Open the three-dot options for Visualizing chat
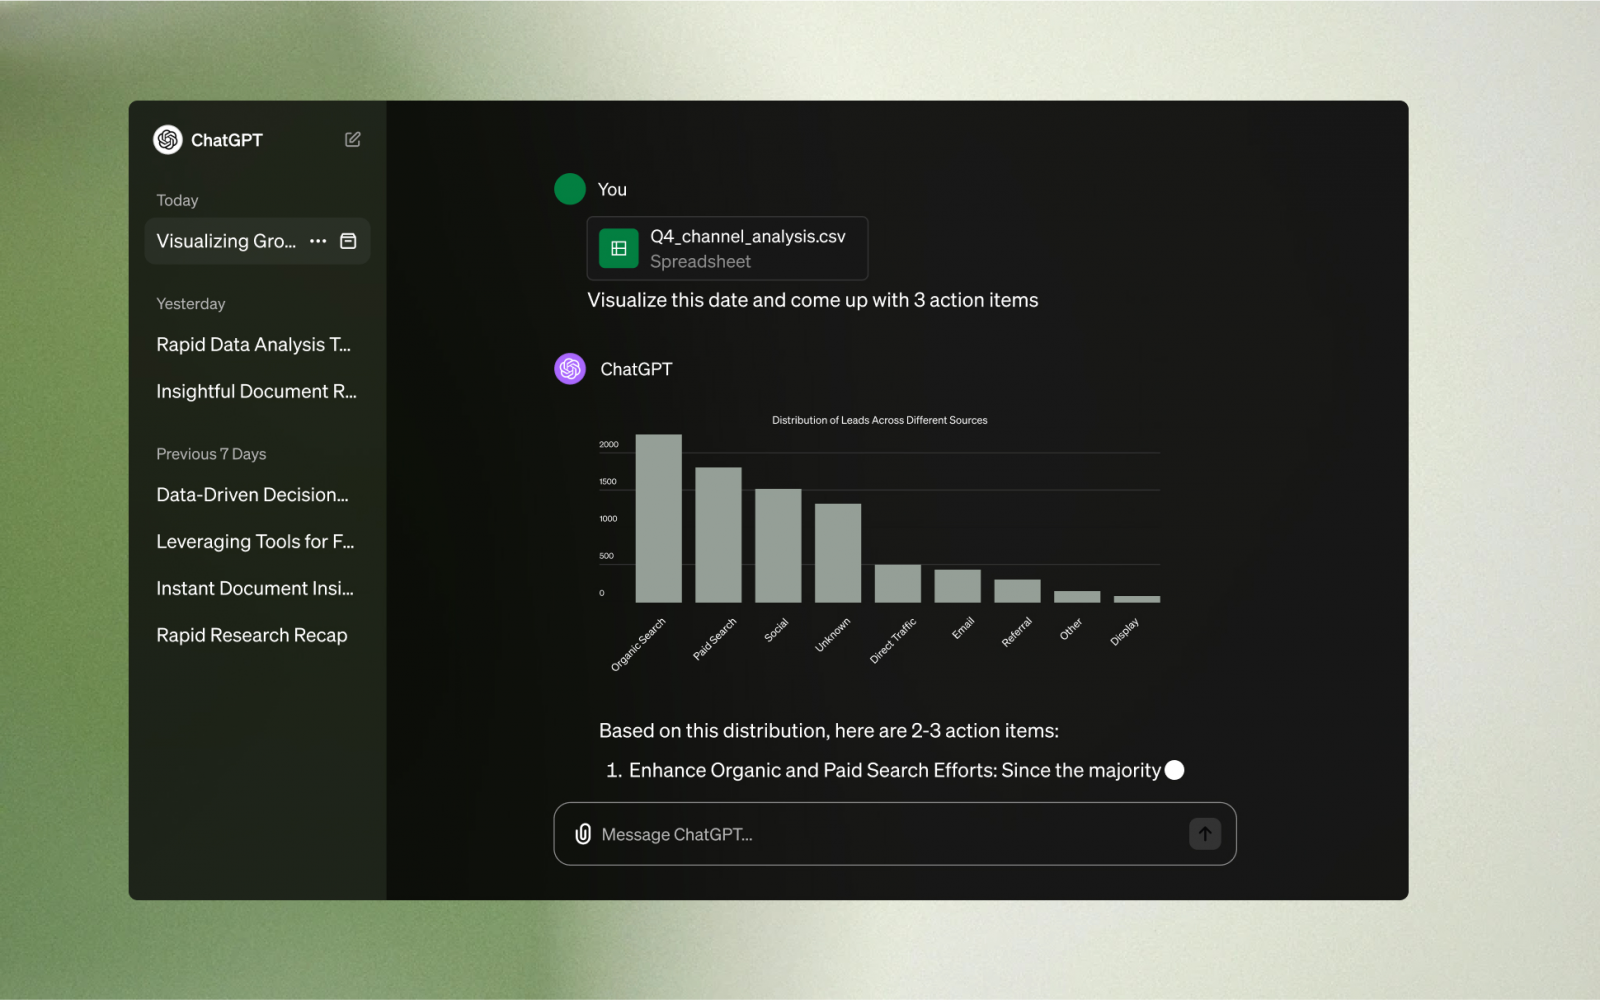Viewport: 1600px width, 1000px height. coord(318,241)
